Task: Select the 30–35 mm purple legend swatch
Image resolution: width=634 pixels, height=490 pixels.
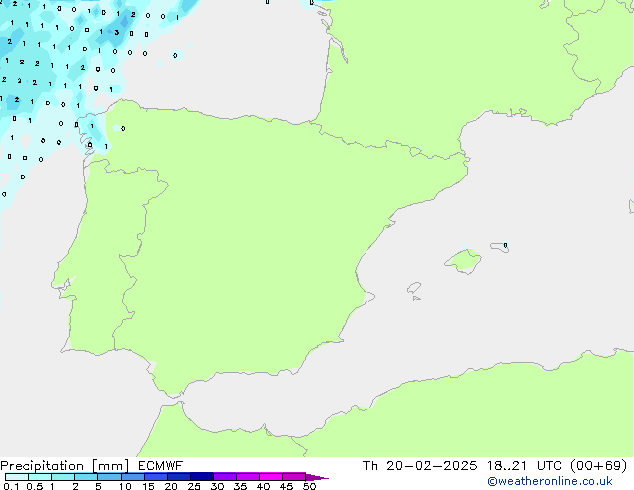Action: [x=225, y=477]
